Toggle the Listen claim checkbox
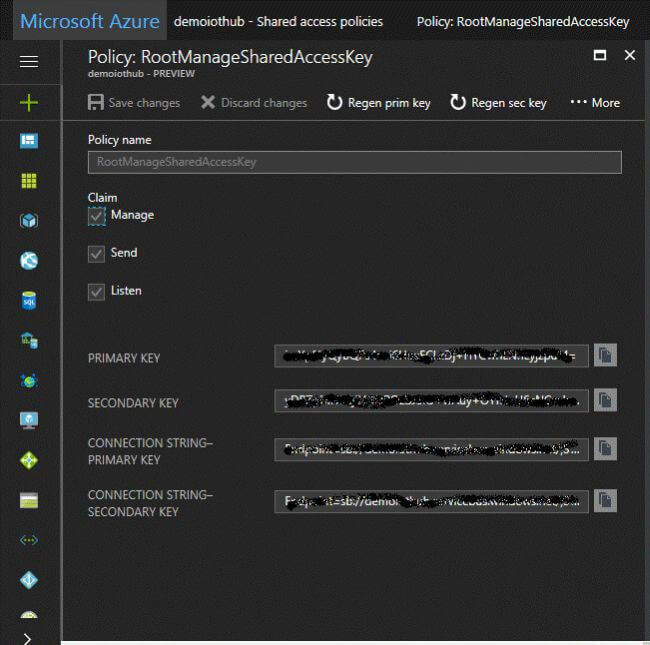This screenshot has width=650, height=645. pos(96,292)
